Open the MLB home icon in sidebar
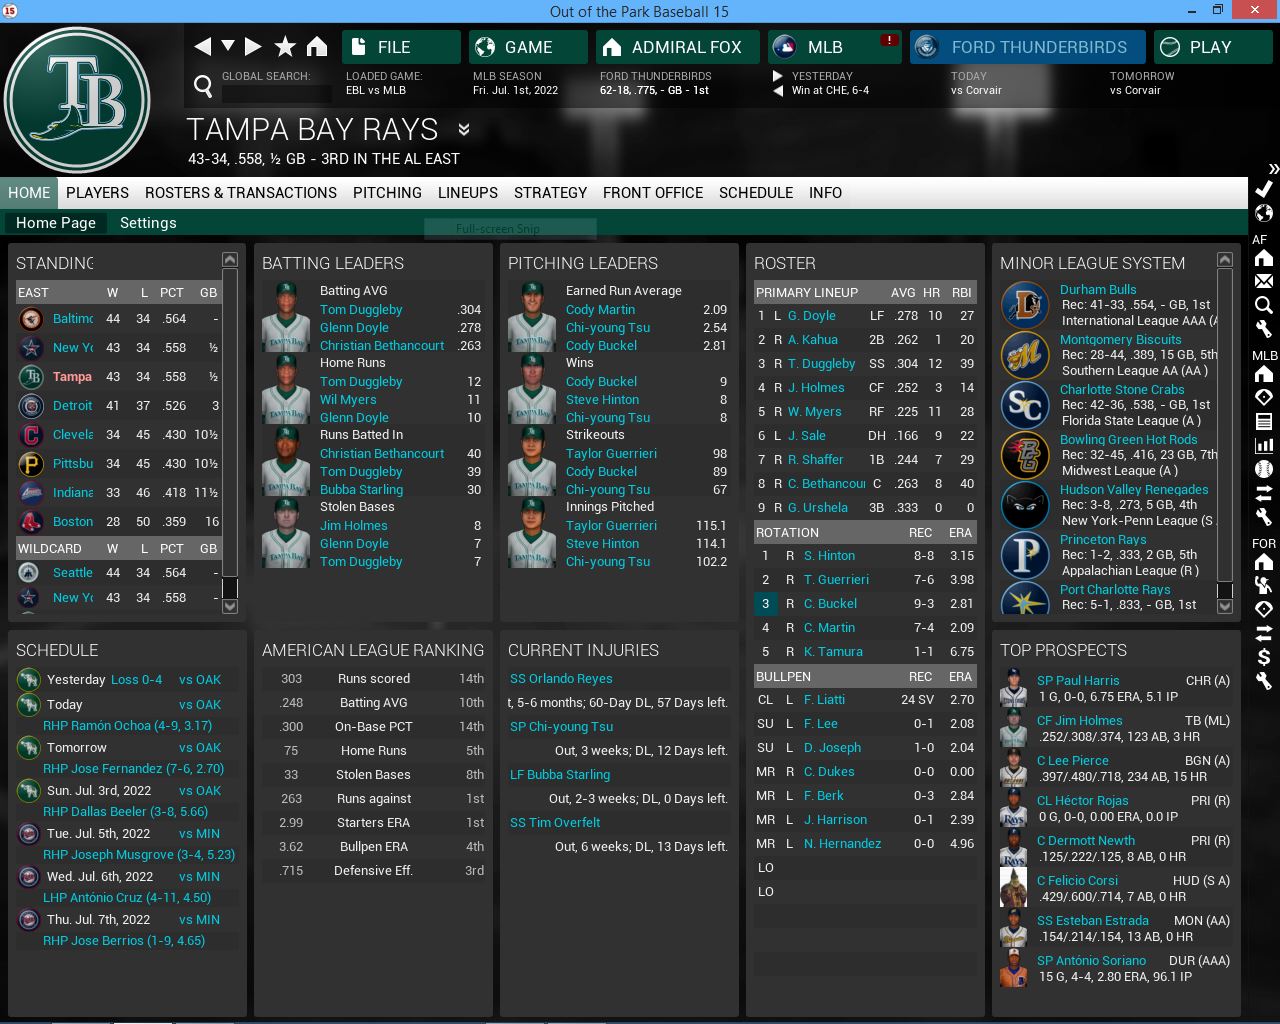 (1264, 374)
